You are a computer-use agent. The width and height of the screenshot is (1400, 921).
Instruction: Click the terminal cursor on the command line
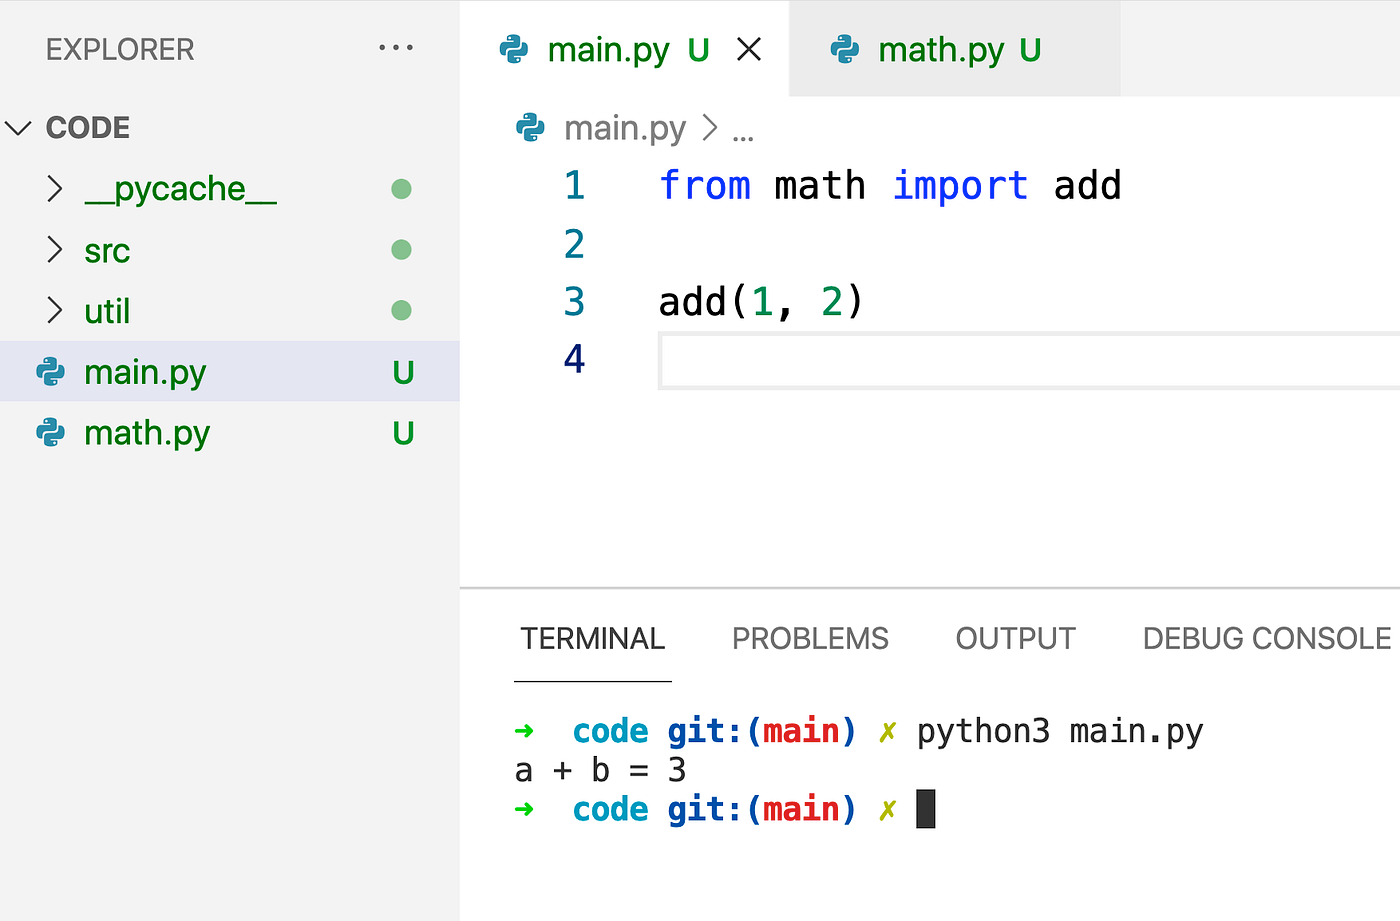(924, 808)
